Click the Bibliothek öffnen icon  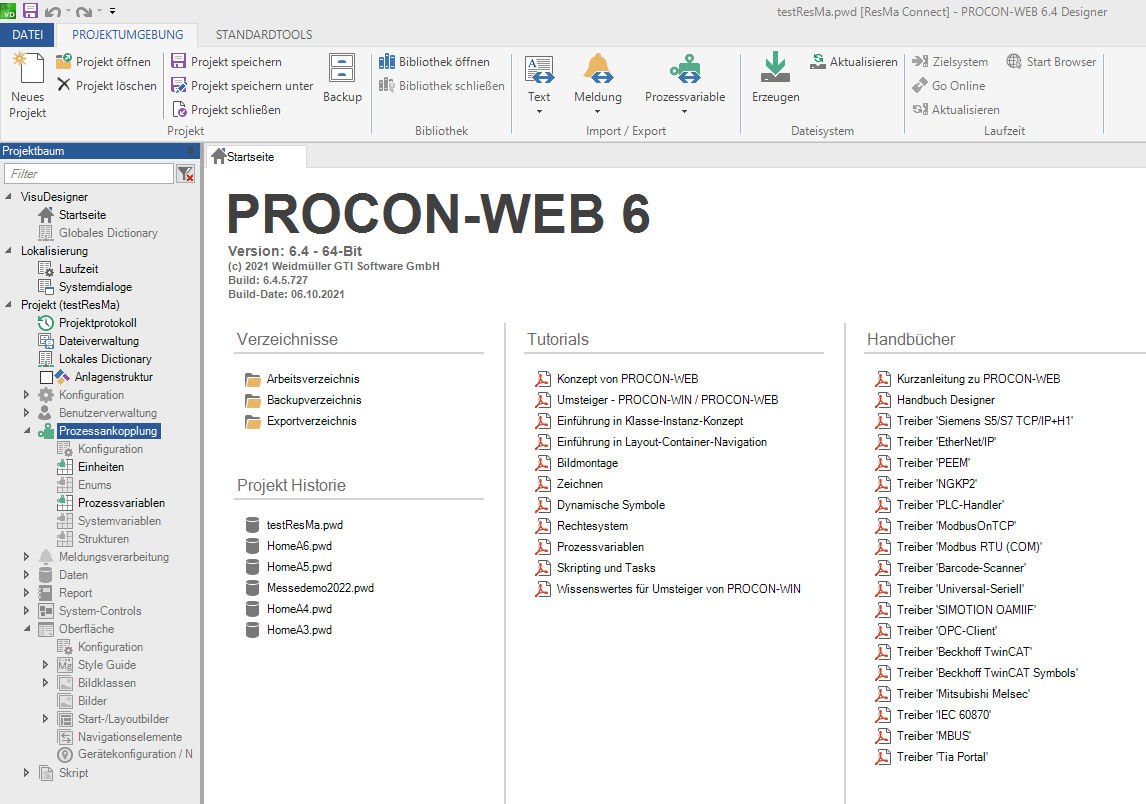click(388, 62)
